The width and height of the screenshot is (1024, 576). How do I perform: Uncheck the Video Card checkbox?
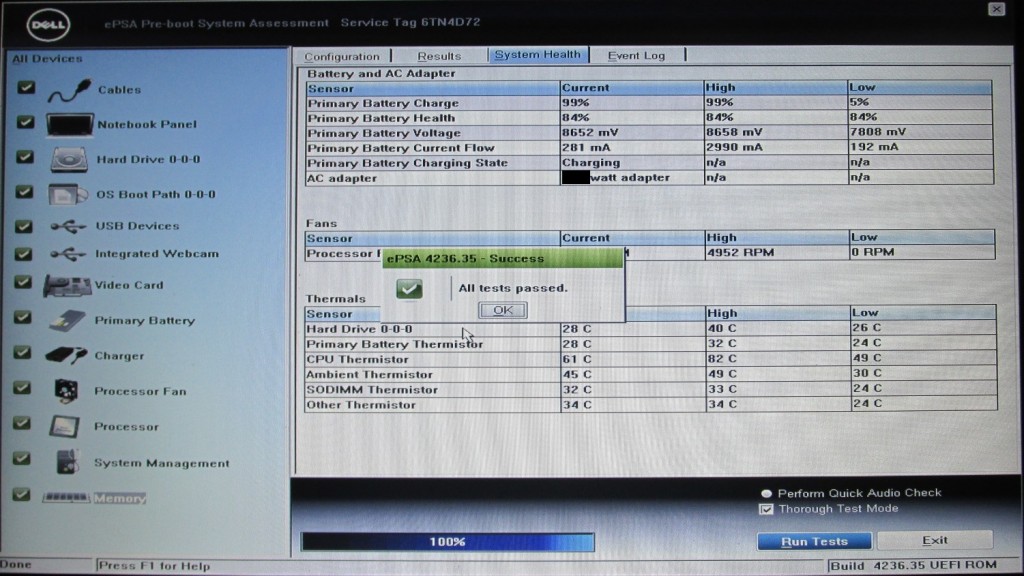point(23,282)
